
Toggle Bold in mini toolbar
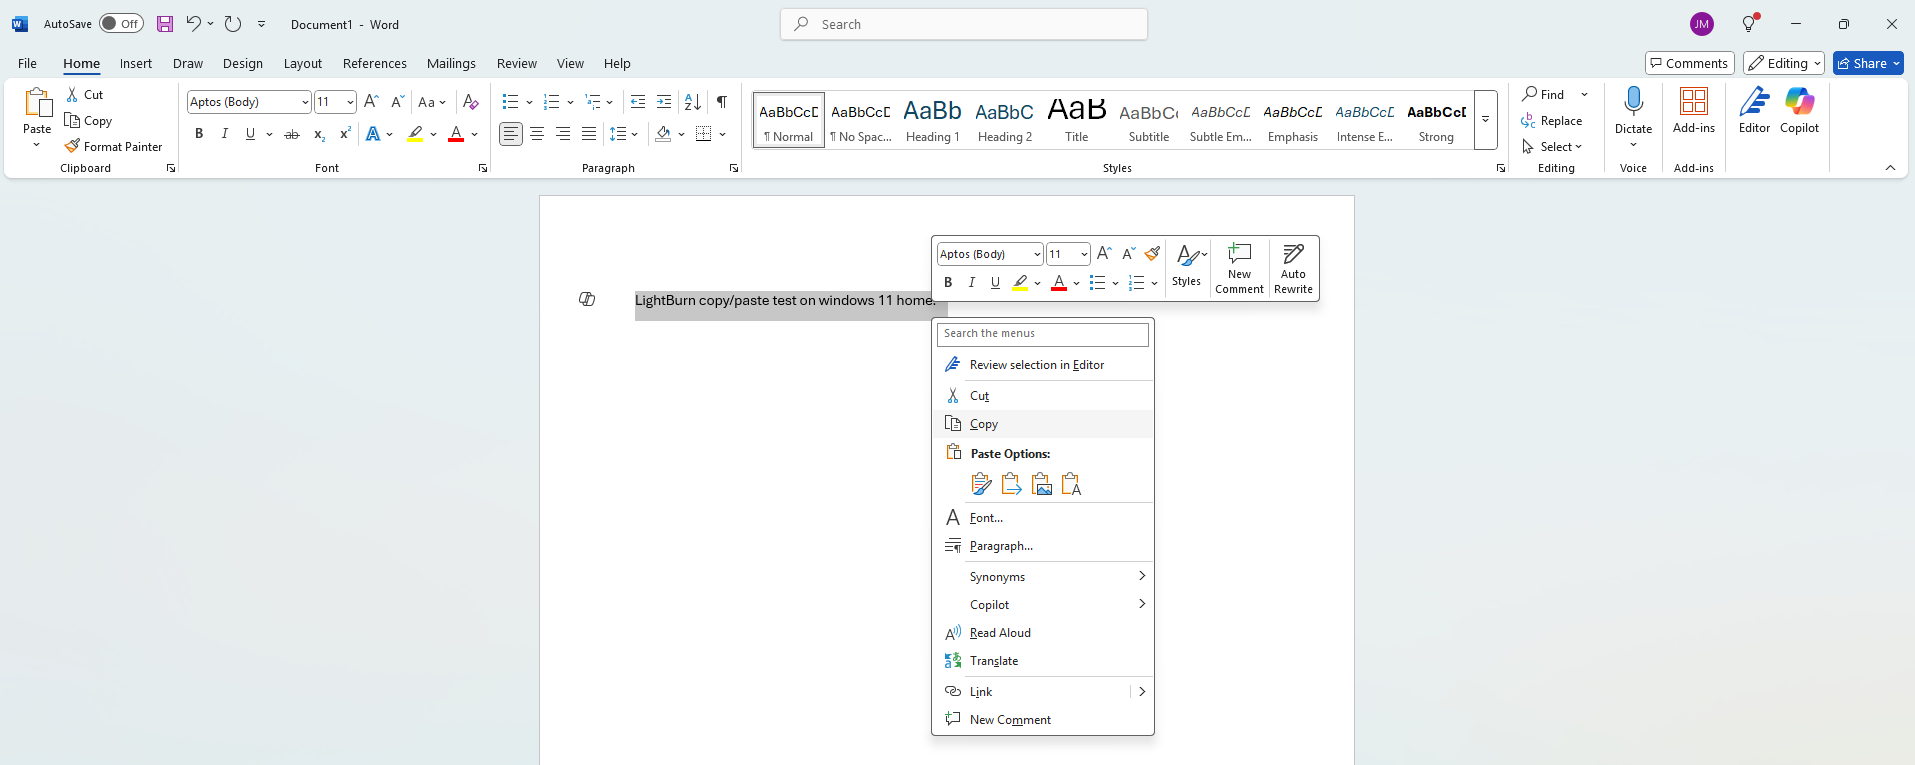tap(948, 283)
